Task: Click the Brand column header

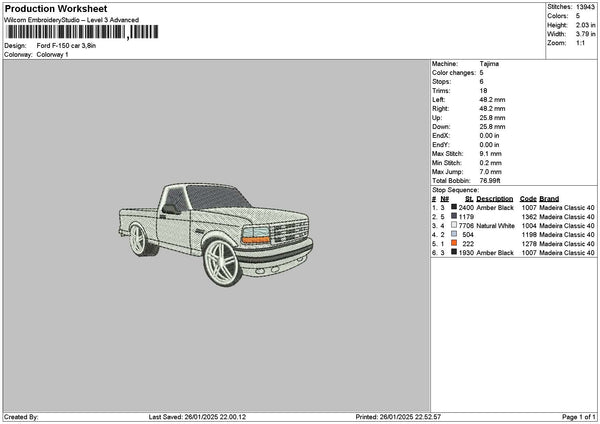Action: tap(549, 199)
